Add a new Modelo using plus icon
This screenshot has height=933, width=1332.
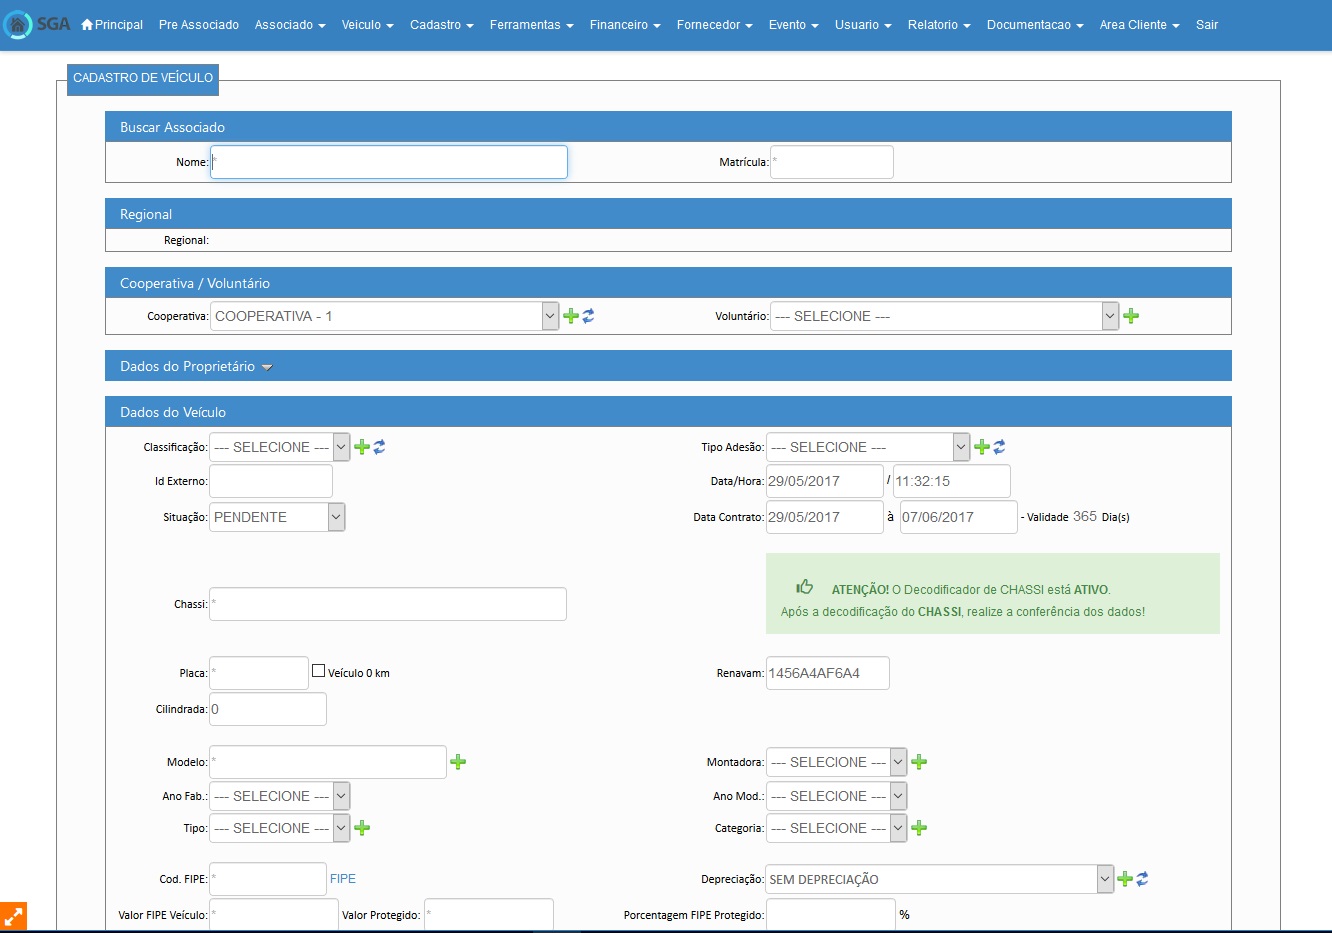tap(458, 762)
